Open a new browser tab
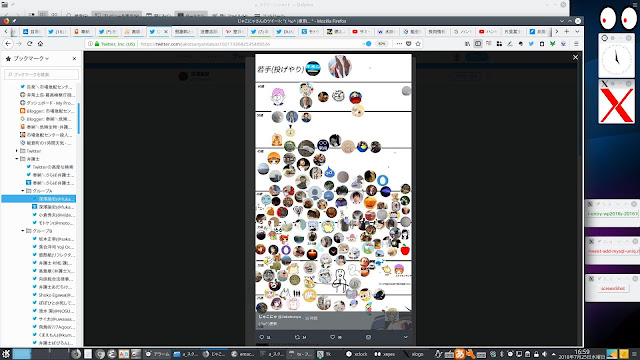The image size is (640, 360). click(567, 31)
